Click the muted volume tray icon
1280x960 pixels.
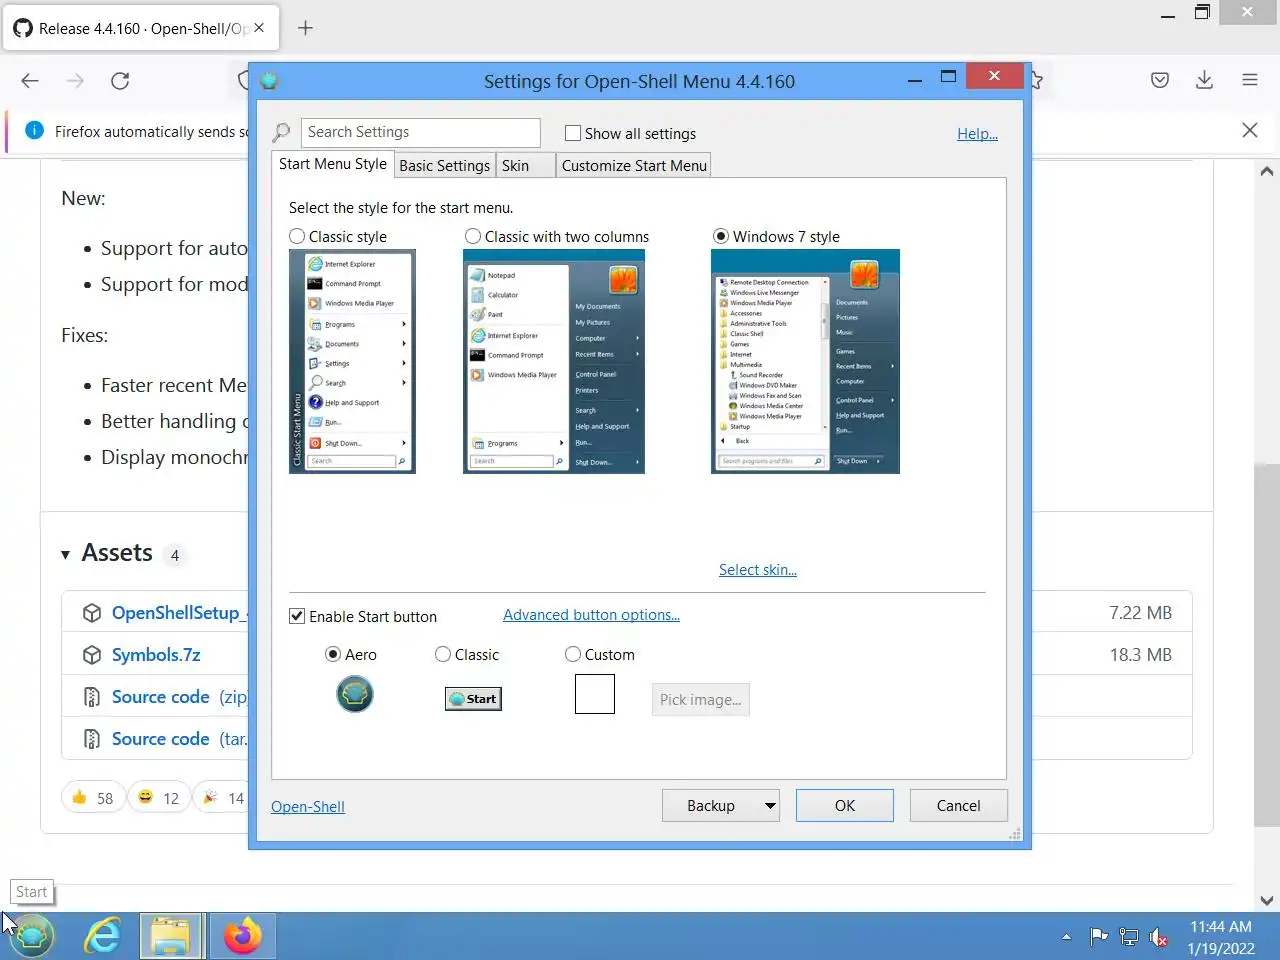pyautogui.click(x=1159, y=937)
